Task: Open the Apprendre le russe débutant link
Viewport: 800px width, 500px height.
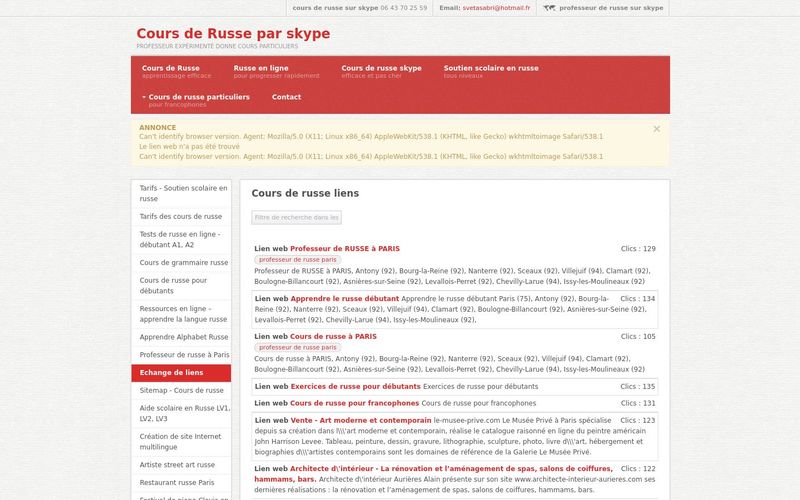Action: pos(345,299)
